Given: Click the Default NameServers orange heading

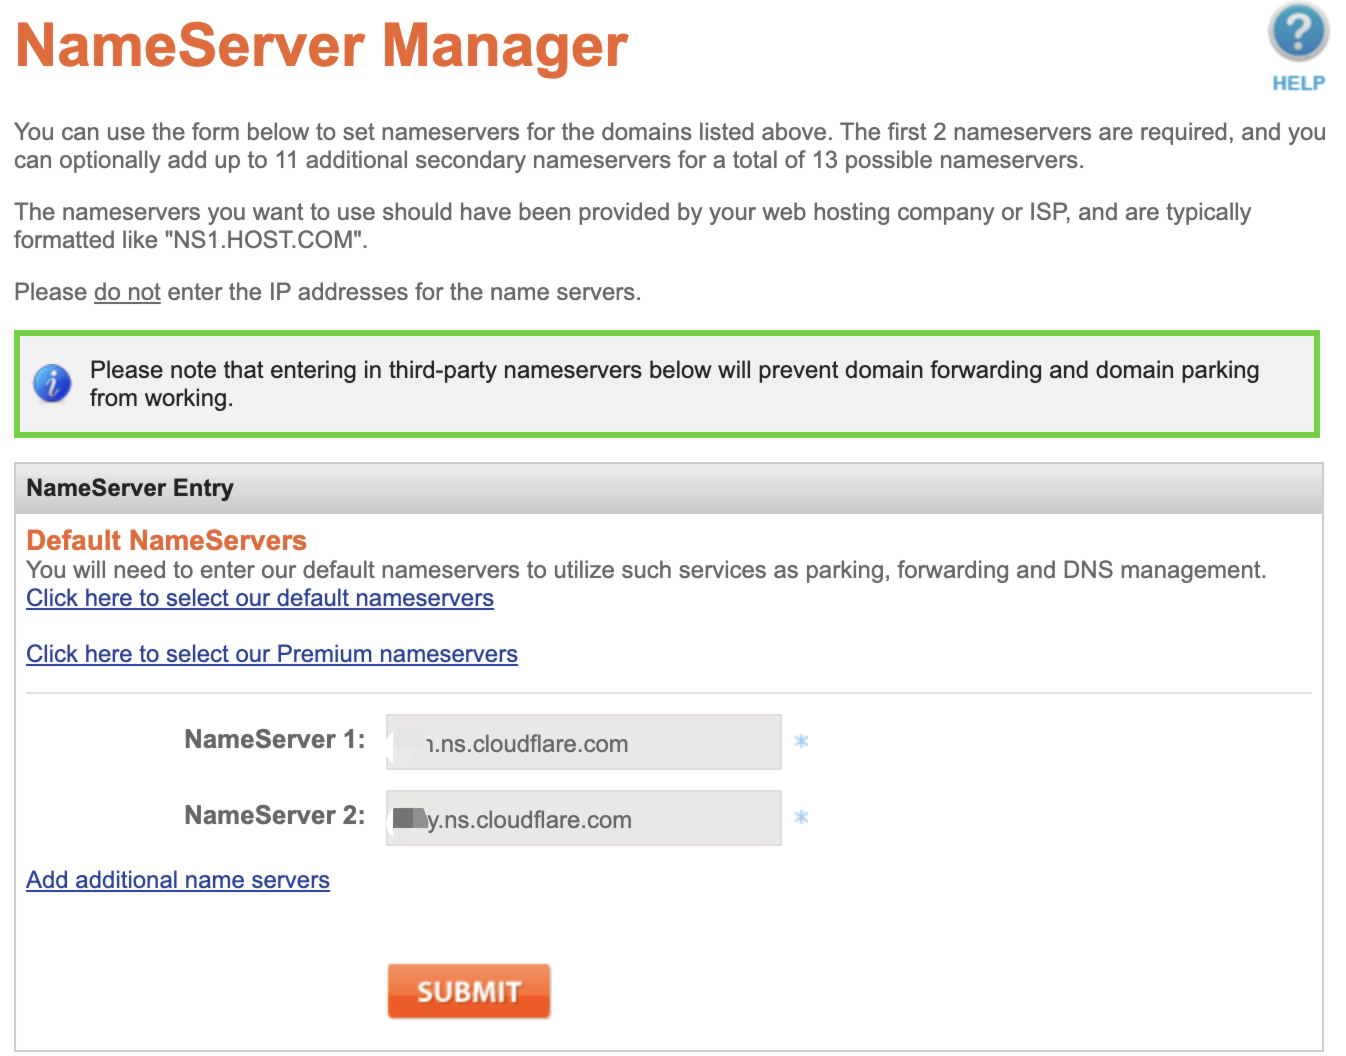Looking at the screenshot, I should coord(166,541).
